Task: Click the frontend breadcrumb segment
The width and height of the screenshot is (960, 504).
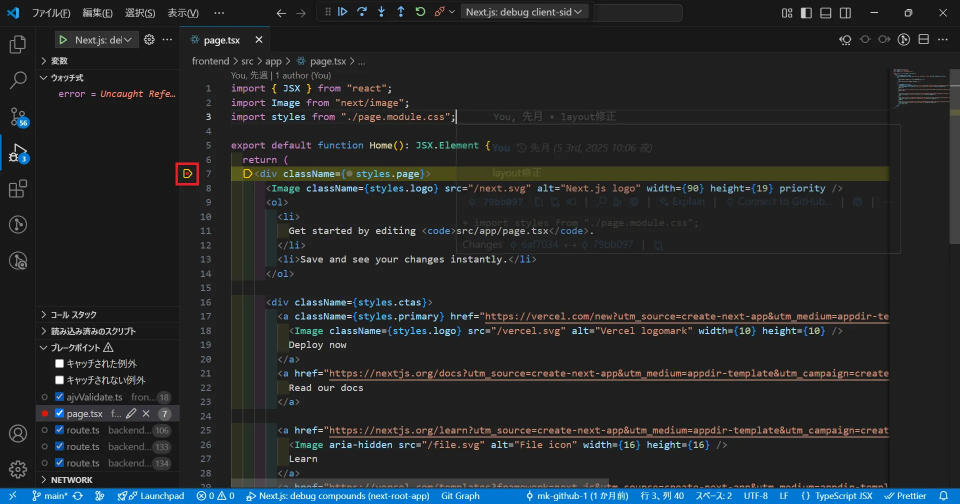Action: coord(210,61)
